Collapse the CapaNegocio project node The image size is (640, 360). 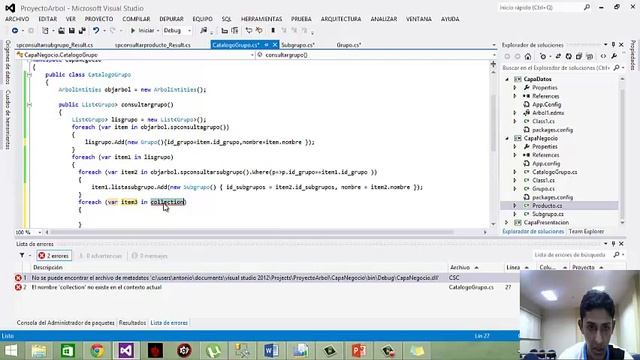507,138
